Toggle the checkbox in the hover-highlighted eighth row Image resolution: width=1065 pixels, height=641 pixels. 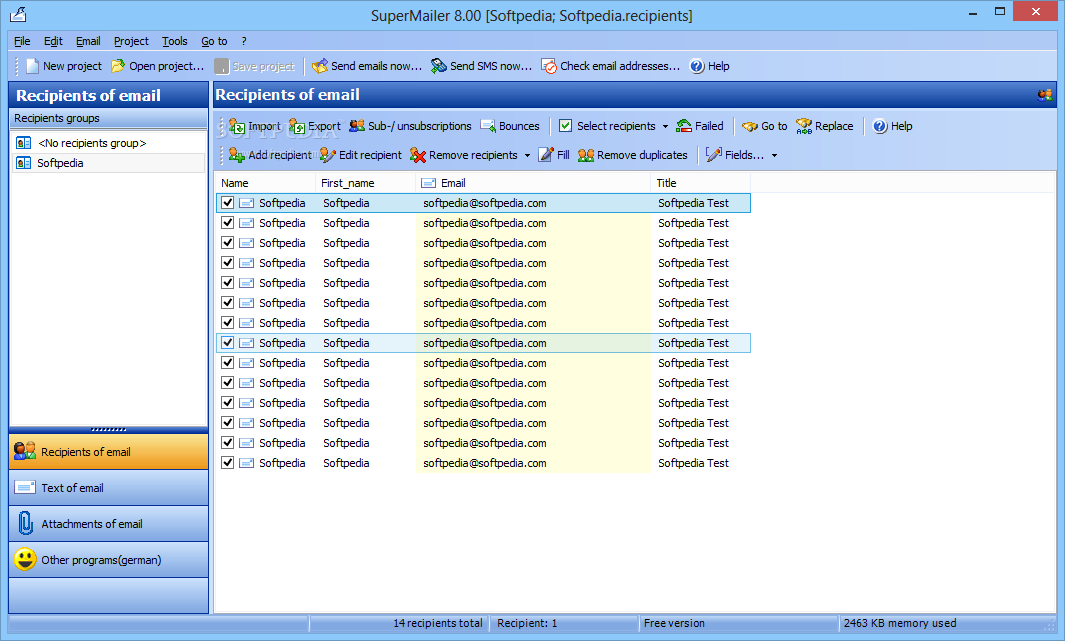coord(228,342)
